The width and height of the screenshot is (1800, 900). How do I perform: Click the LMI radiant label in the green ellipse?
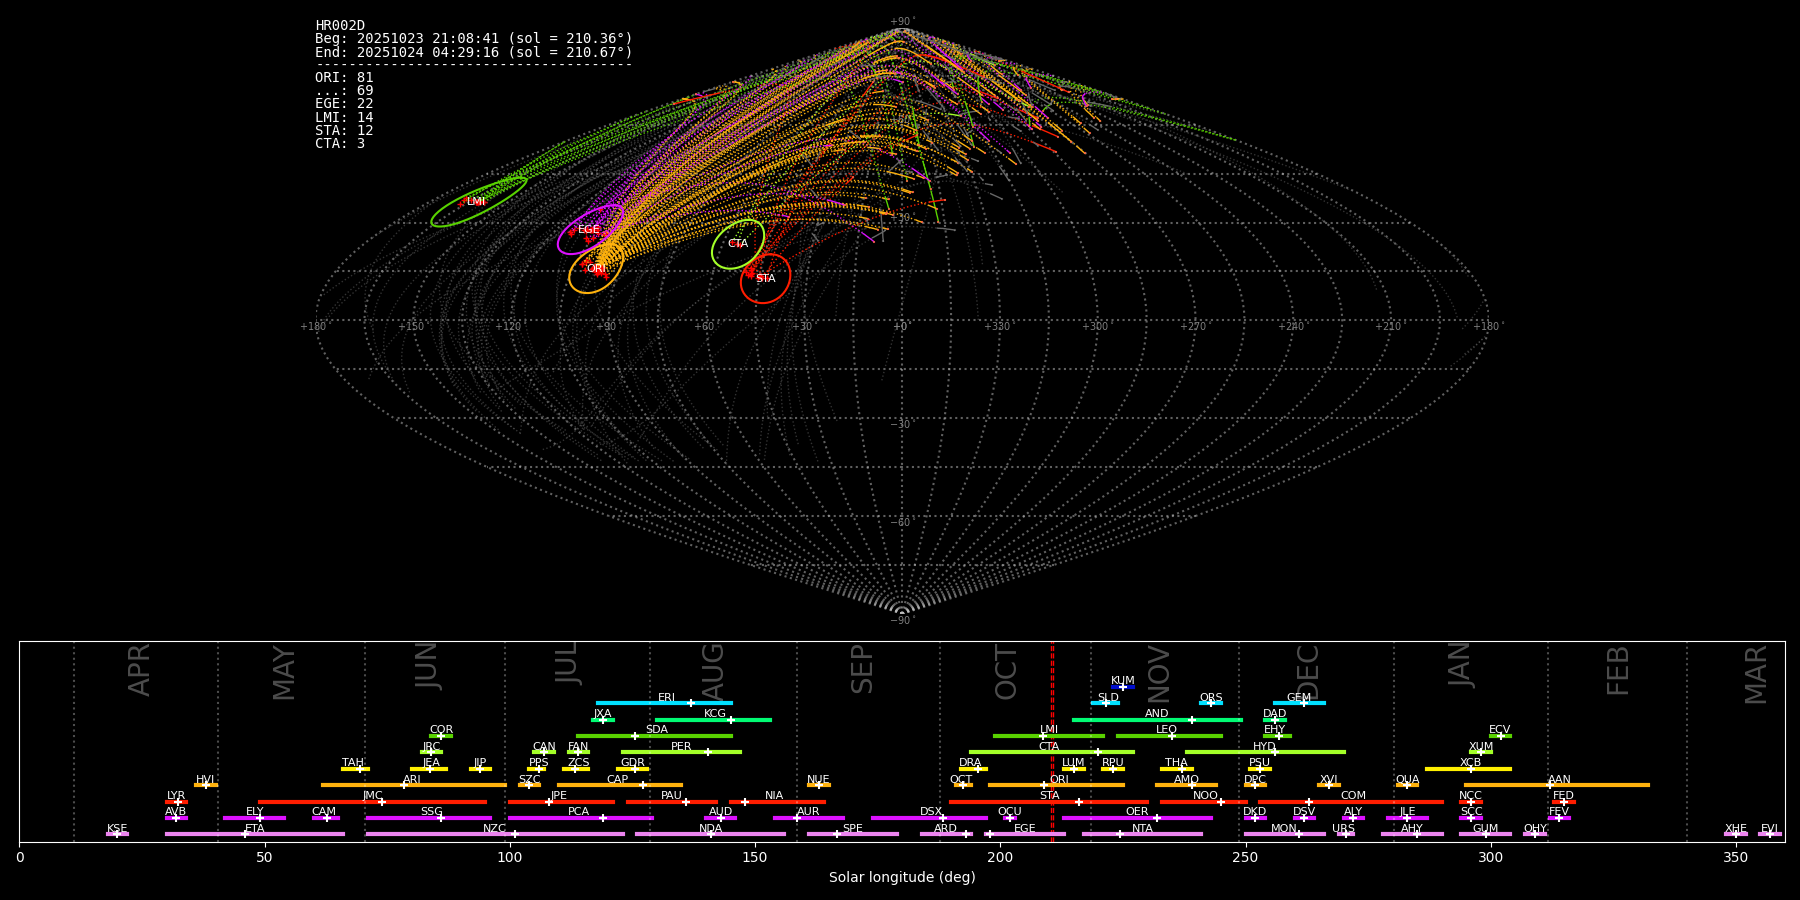pos(476,202)
